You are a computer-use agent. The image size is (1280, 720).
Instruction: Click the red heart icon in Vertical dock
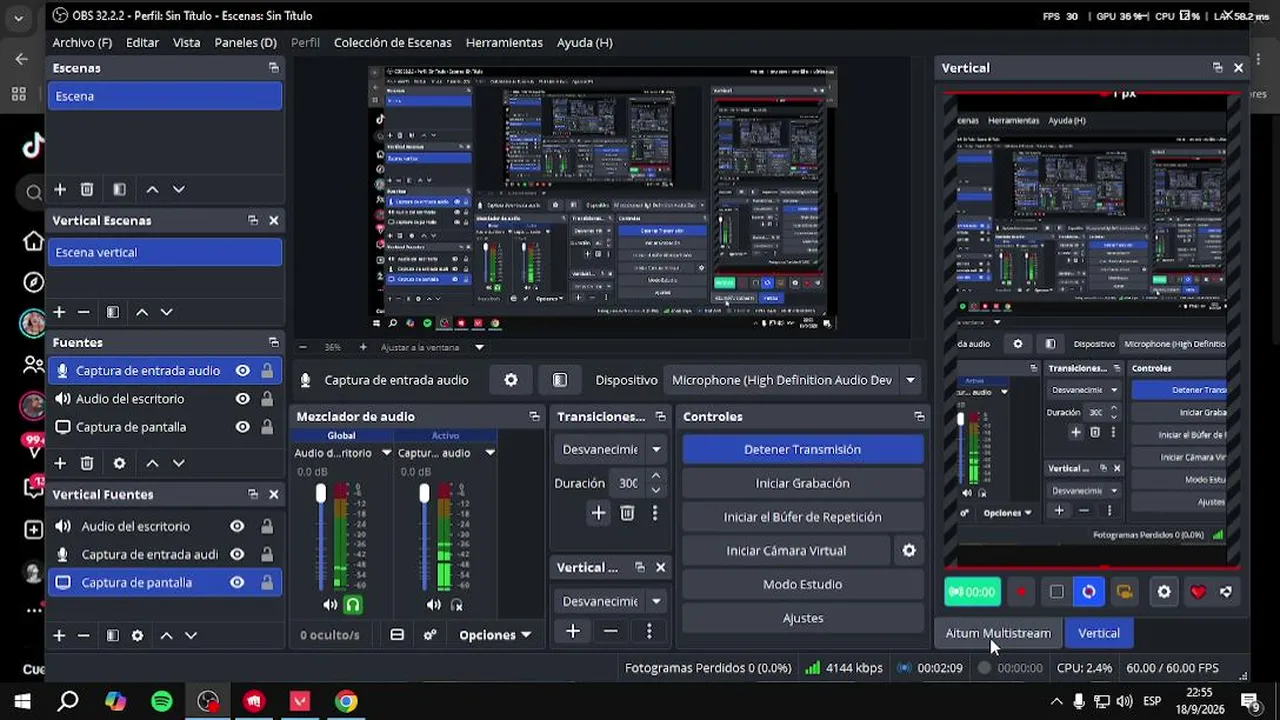[1198, 592]
